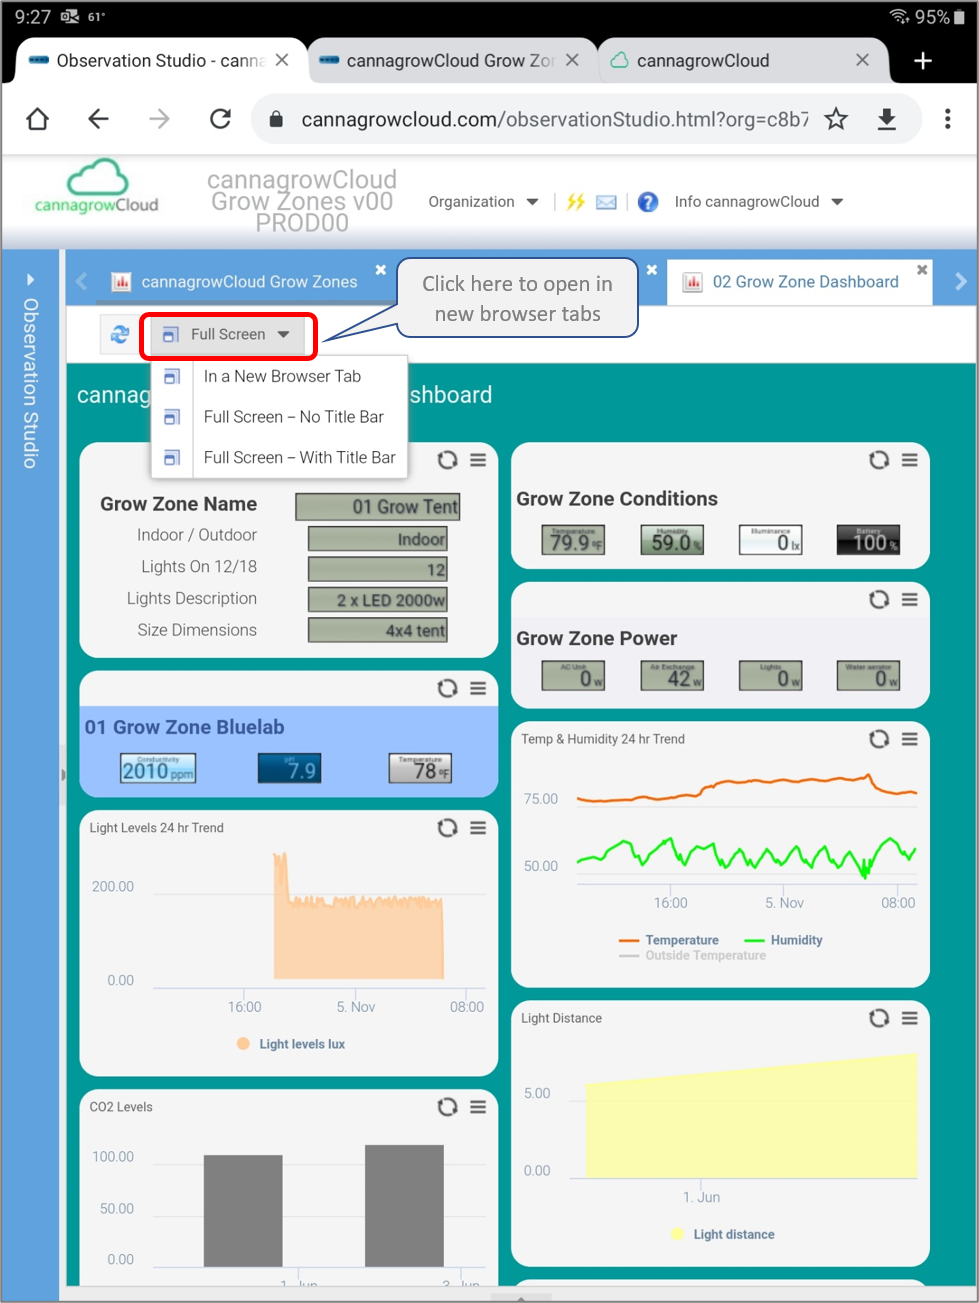Refresh the Light Levels 24 hr Trend chart
979x1303 pixels.
(447, 828)
